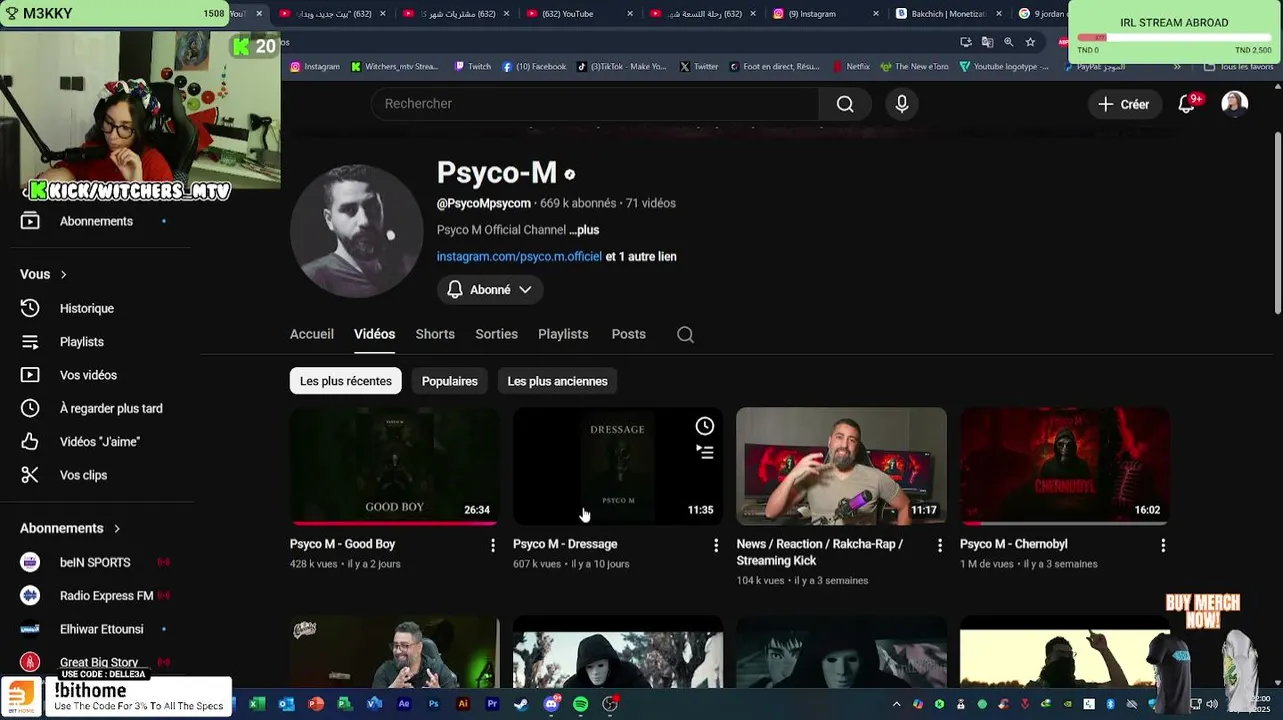Open News / Reaction / Rakcha-Rap thumbnail
1283x720 pixels.
click(x=841, y=466)
